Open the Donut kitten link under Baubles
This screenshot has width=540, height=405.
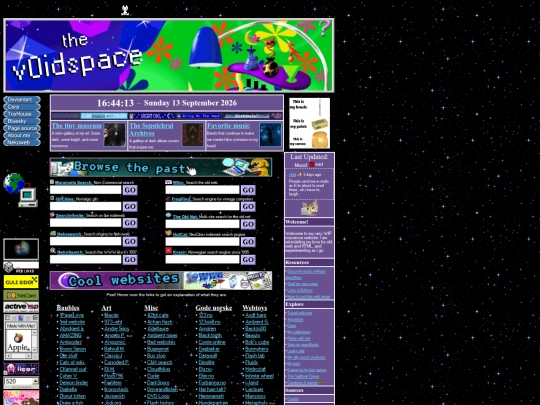(x=73, y=396)
